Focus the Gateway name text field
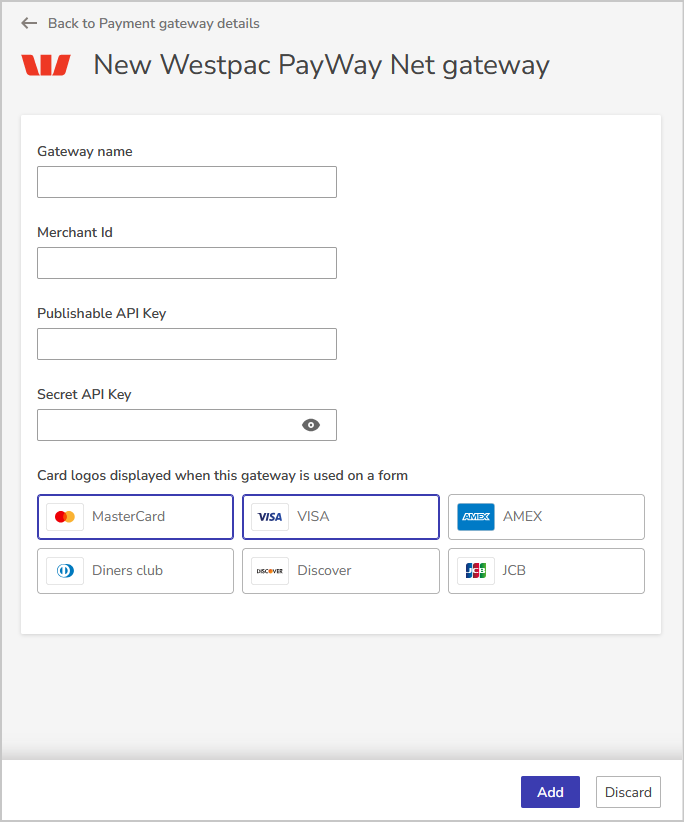 coord(187,182)
